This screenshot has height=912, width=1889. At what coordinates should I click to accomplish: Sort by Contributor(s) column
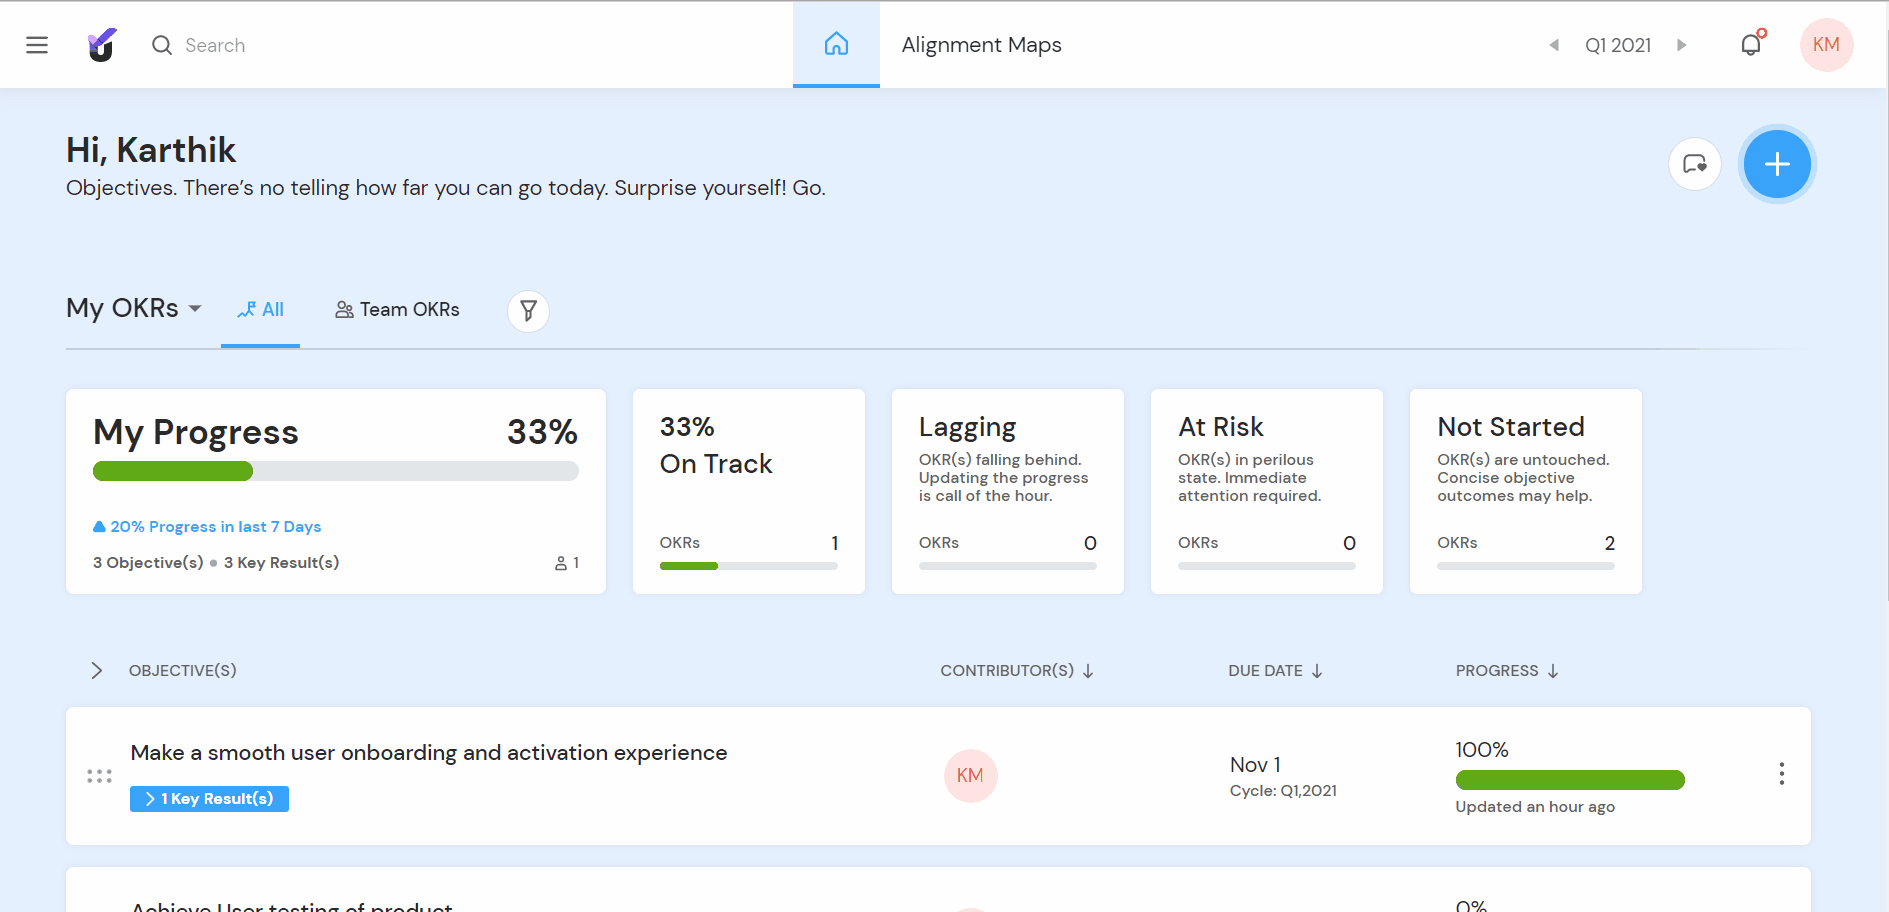pyautogui.click(x=1089, y=670)
